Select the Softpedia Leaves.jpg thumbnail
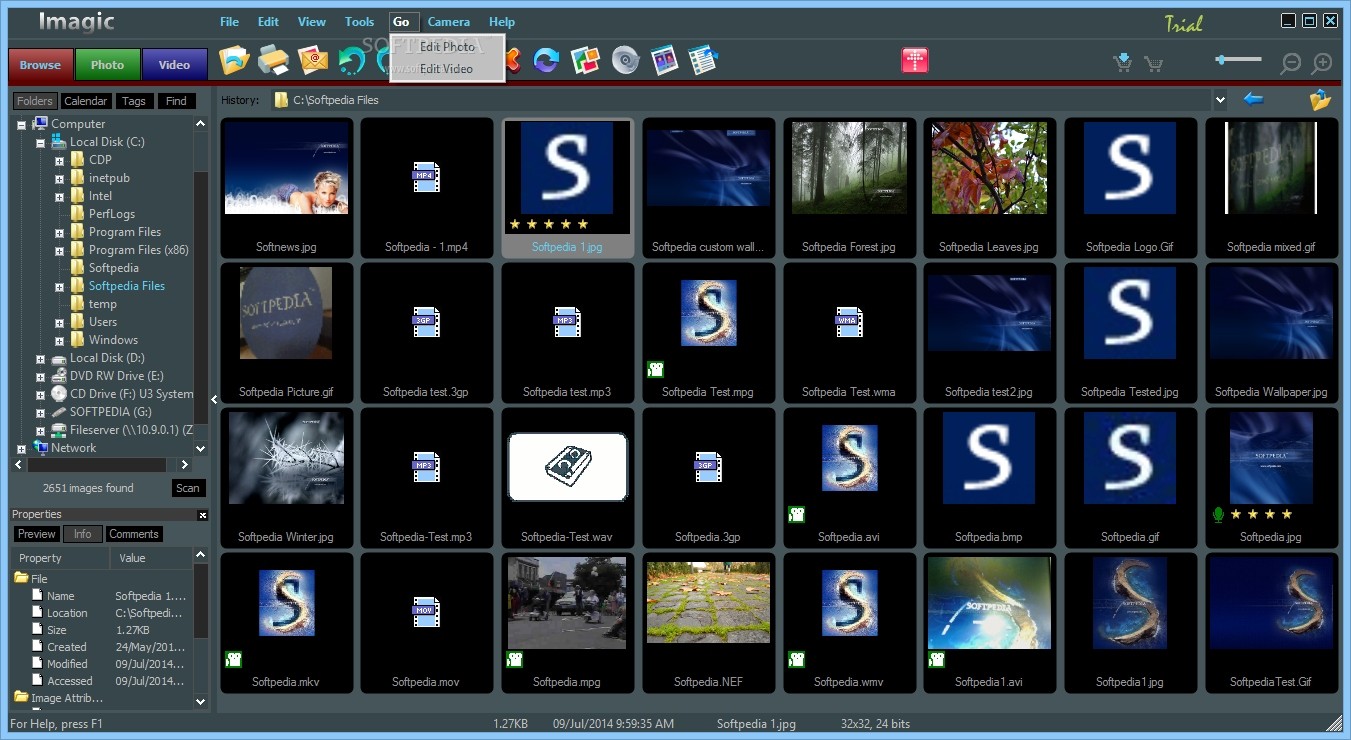Screen dimensions: 1351x740 point(989,188)
